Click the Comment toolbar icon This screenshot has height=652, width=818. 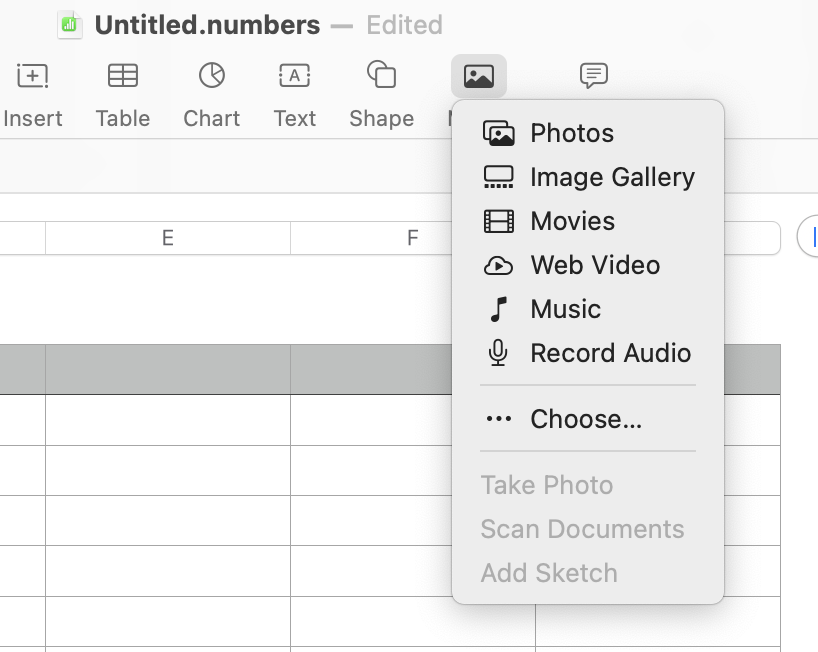point(594,76)
